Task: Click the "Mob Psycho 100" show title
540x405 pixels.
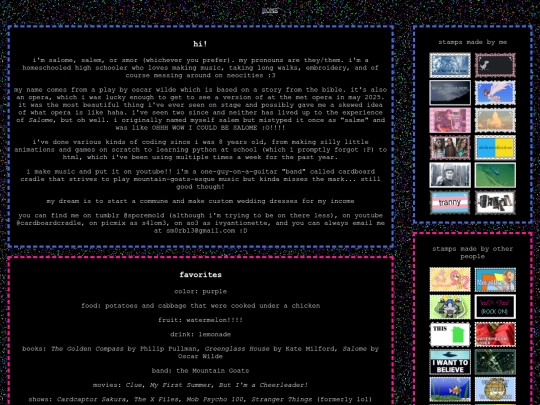Action: point(215,399)
